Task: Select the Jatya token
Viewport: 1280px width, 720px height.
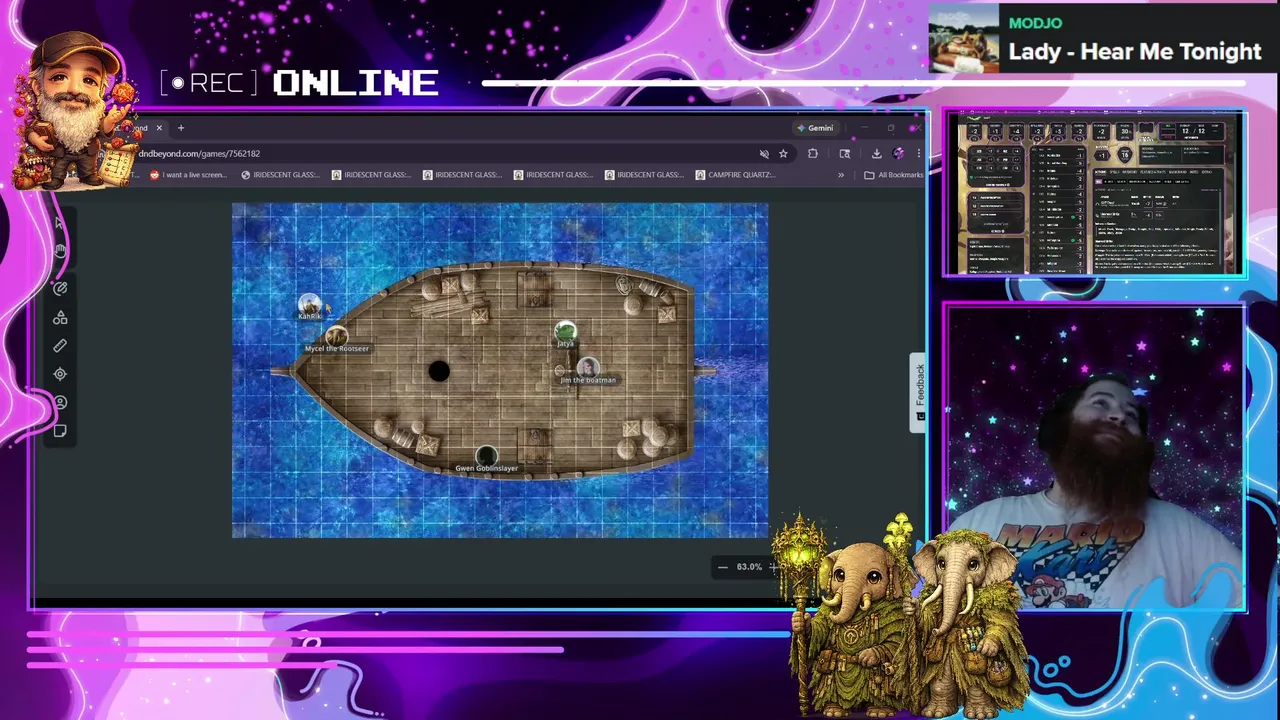Action: (x=566, y=330)
